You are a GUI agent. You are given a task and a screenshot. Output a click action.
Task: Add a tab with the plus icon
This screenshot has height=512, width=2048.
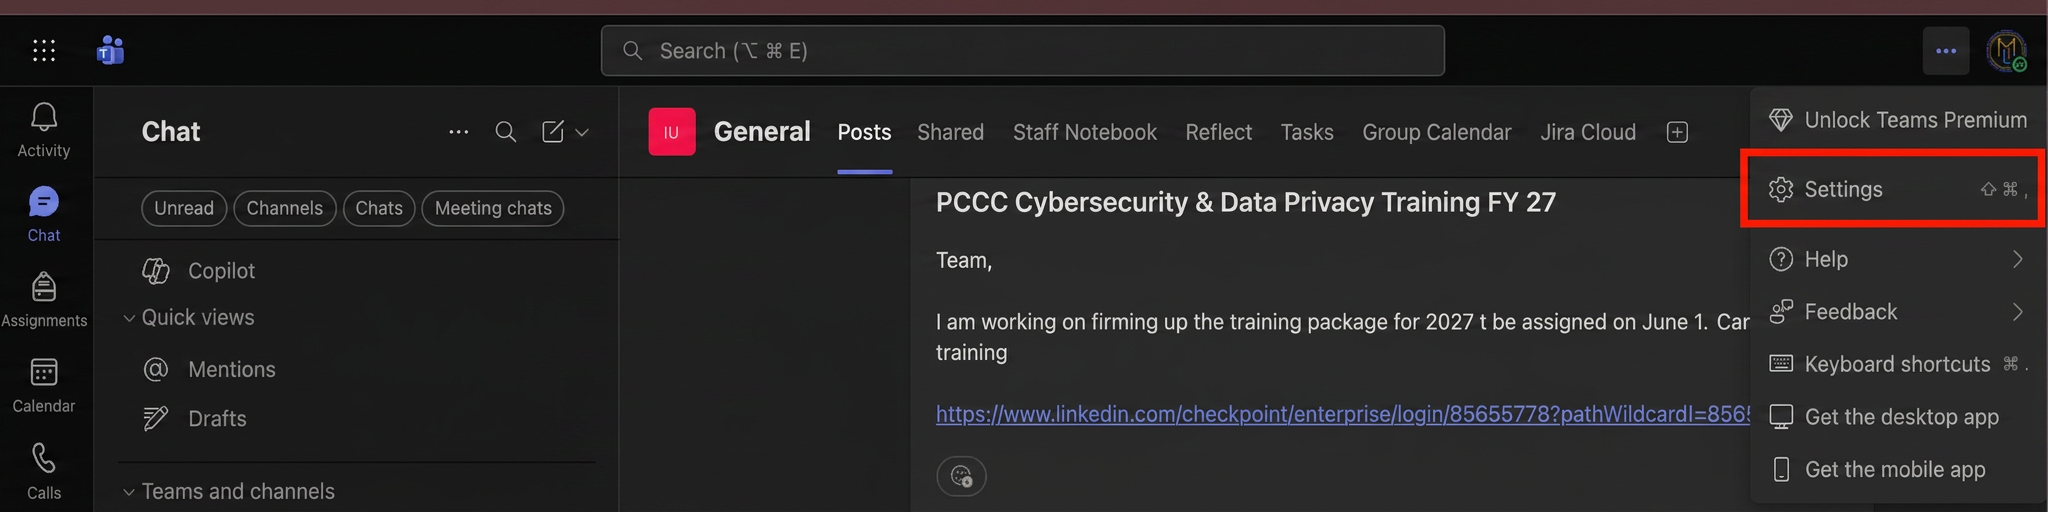(1678, 132)
